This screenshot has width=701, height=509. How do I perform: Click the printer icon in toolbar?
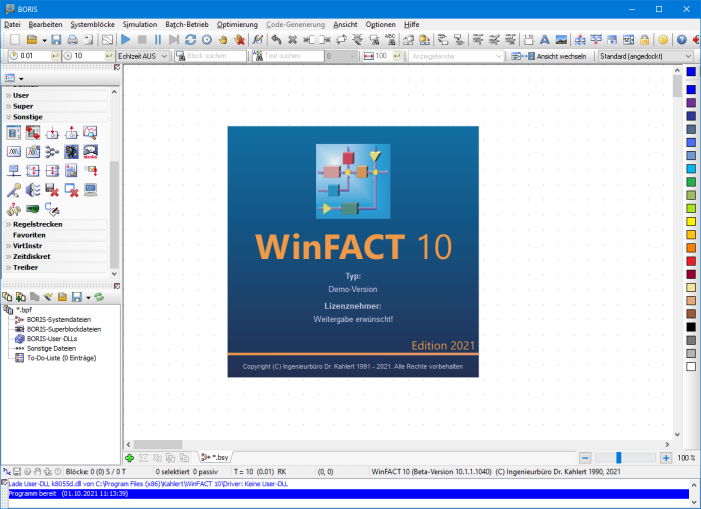(72, 40)
